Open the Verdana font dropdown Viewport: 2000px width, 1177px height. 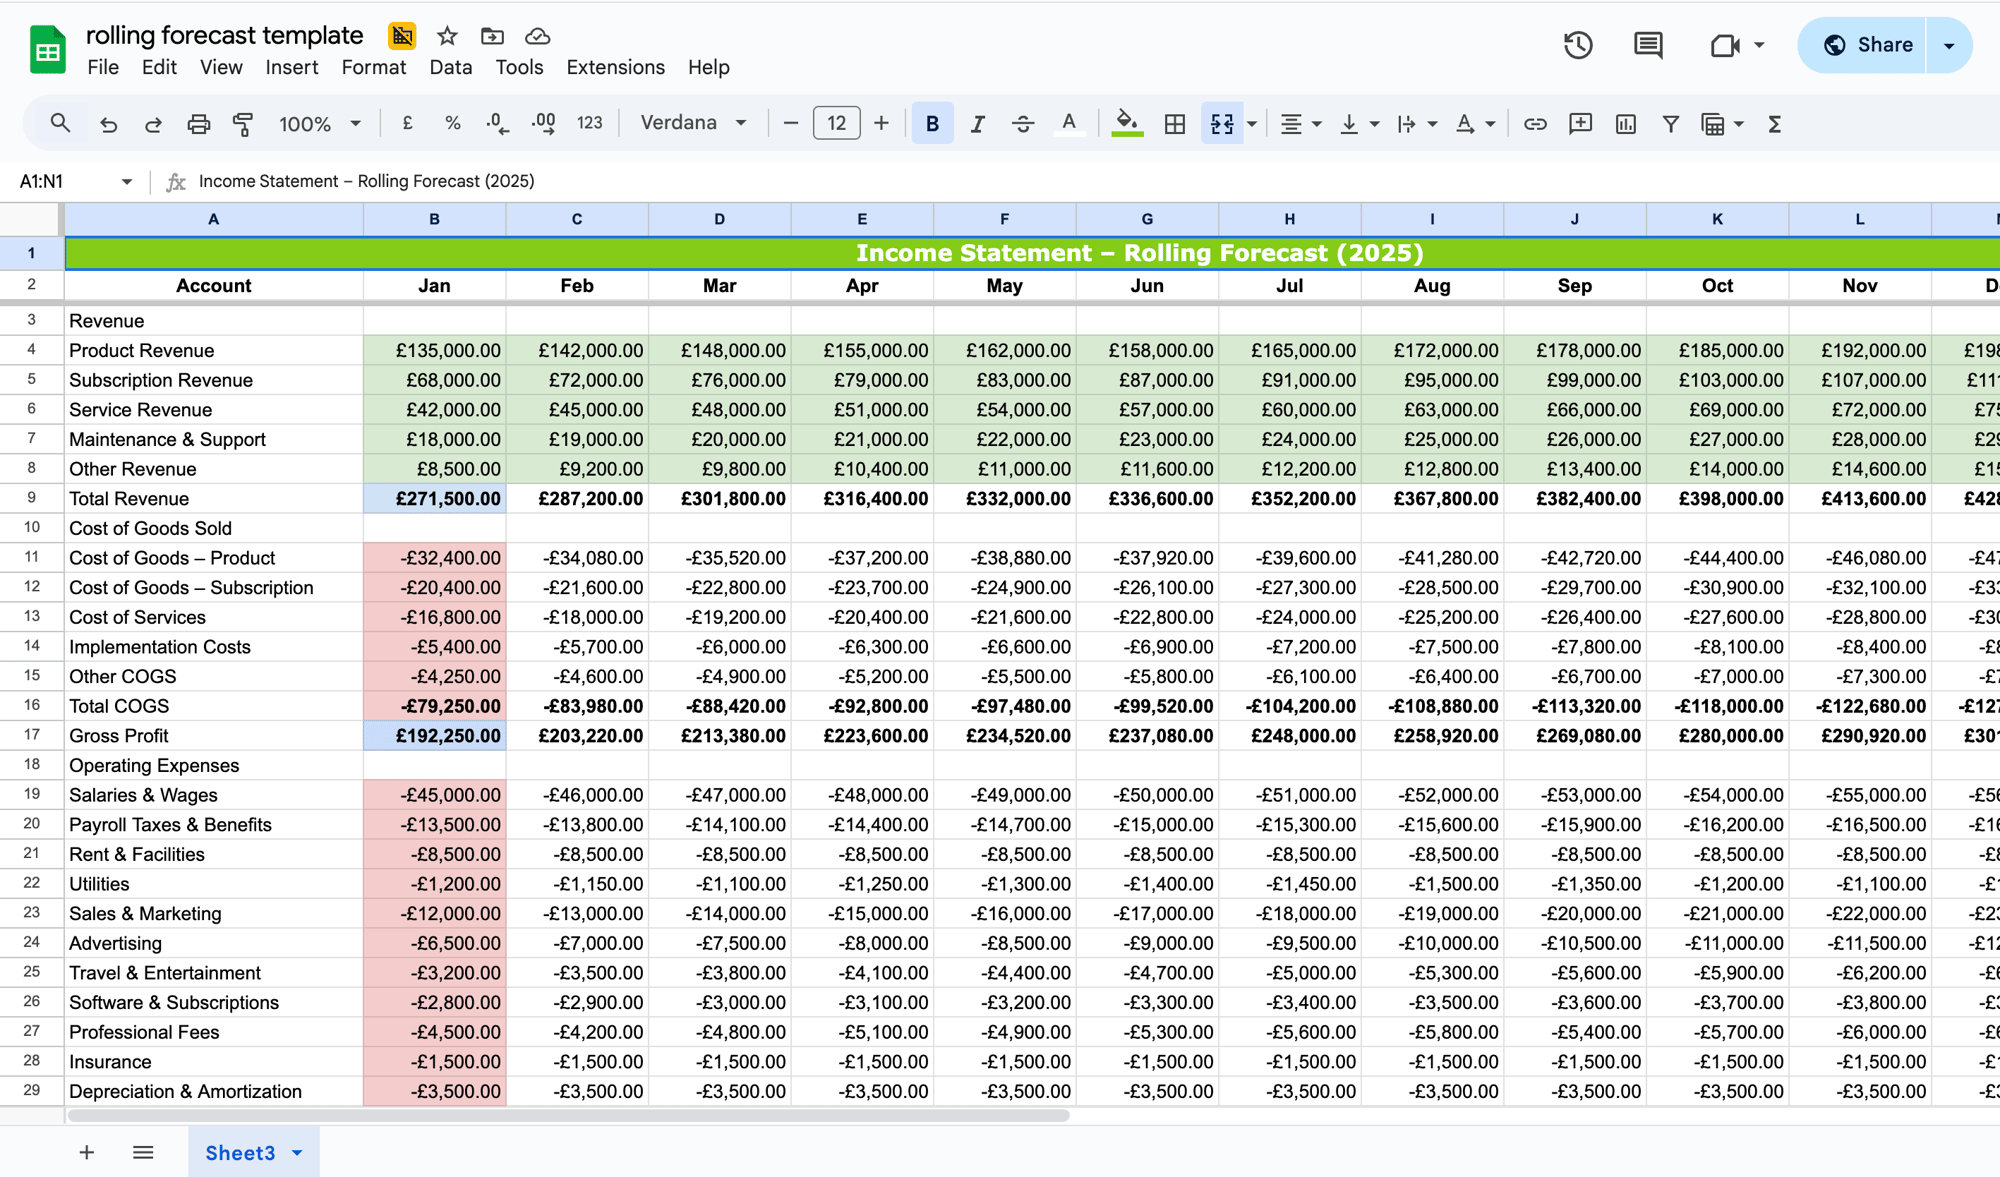point(693,123)
